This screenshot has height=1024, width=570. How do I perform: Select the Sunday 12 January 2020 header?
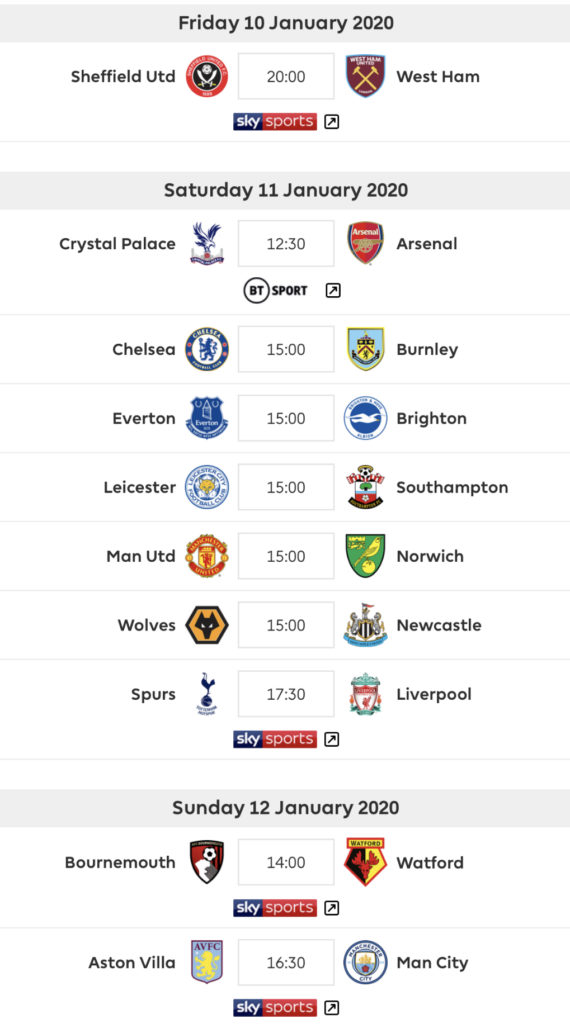click(x=285, y=807)
